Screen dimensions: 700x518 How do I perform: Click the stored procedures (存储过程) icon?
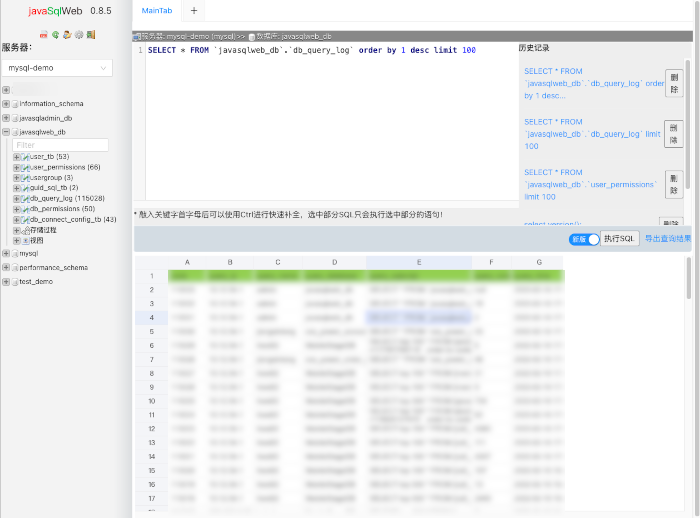[x=26, y=230]
